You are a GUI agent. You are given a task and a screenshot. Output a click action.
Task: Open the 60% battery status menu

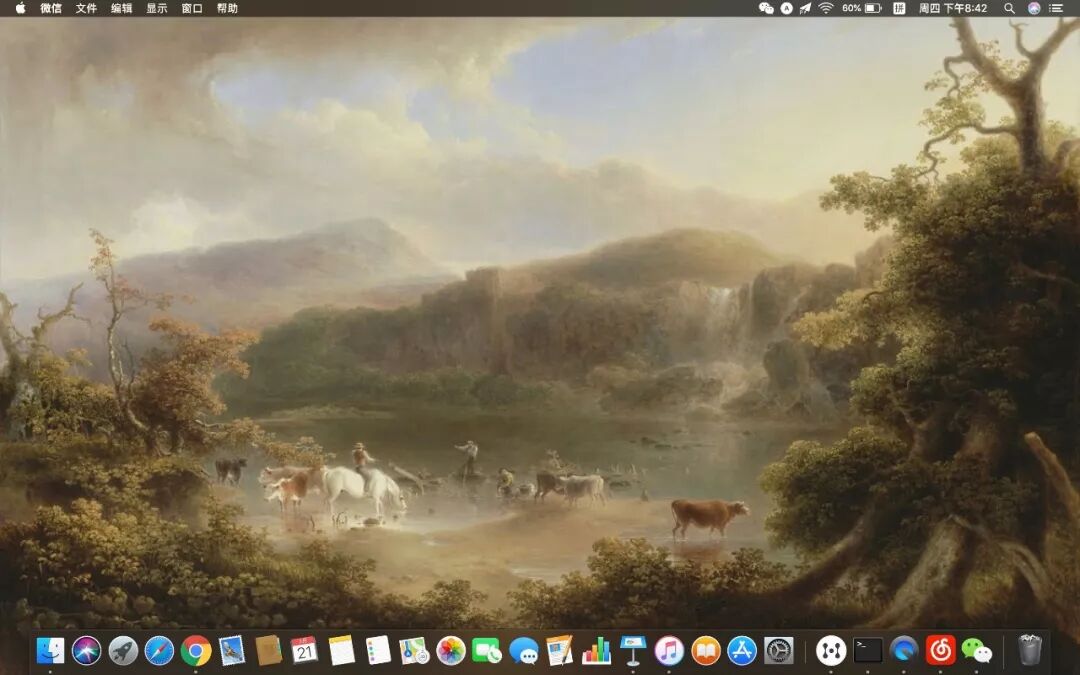pyautogui.click(x=862, y=8)
